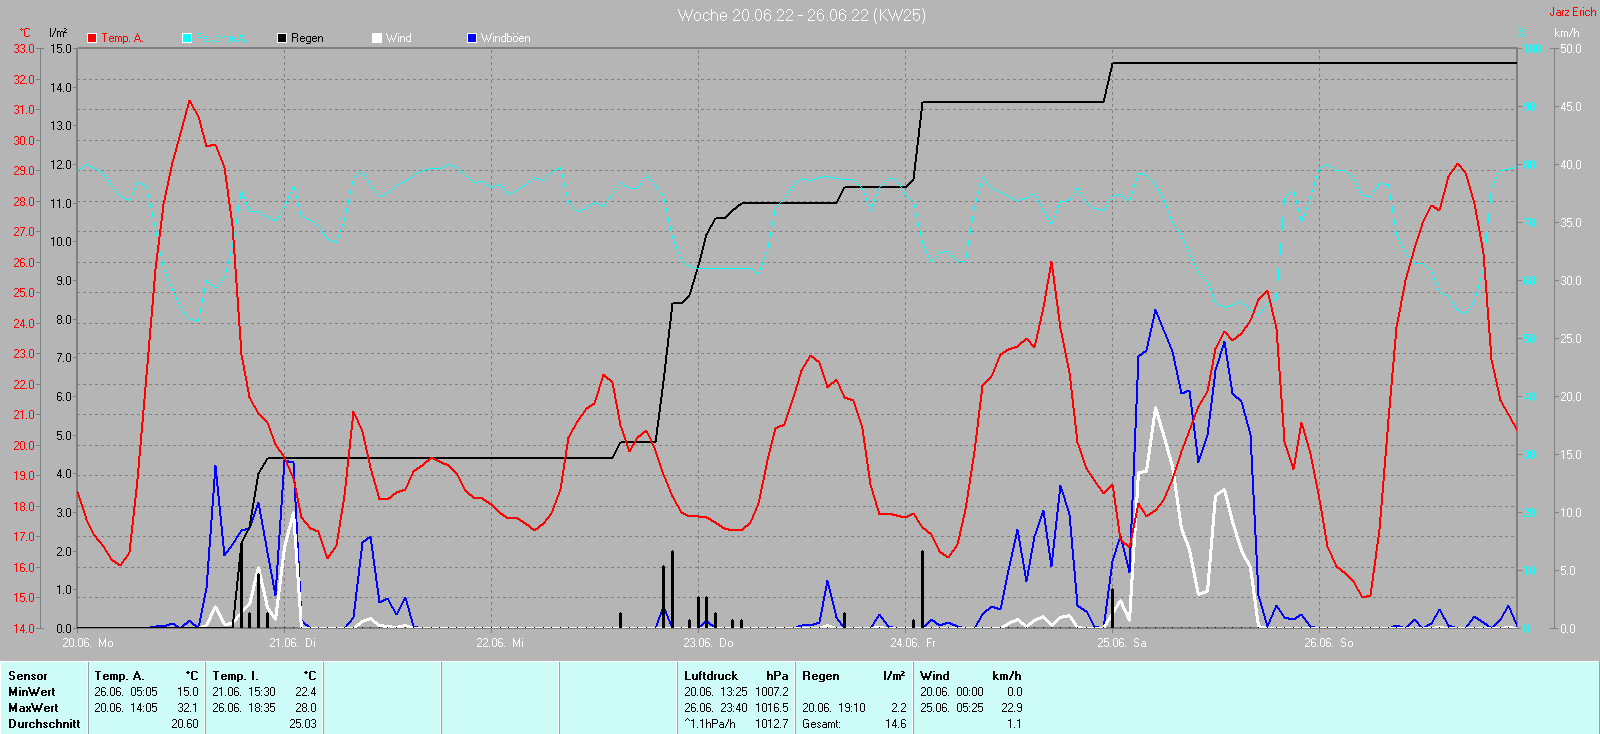Click the '20.06. 14:05' maximum temperature time
This screenshot has width=1600, height=734.
(126, 708)
